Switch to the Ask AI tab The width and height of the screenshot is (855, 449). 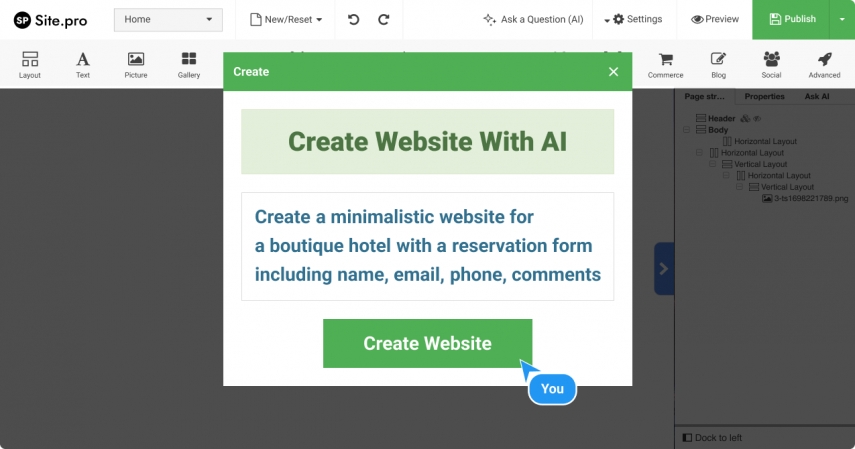[817, 97]
